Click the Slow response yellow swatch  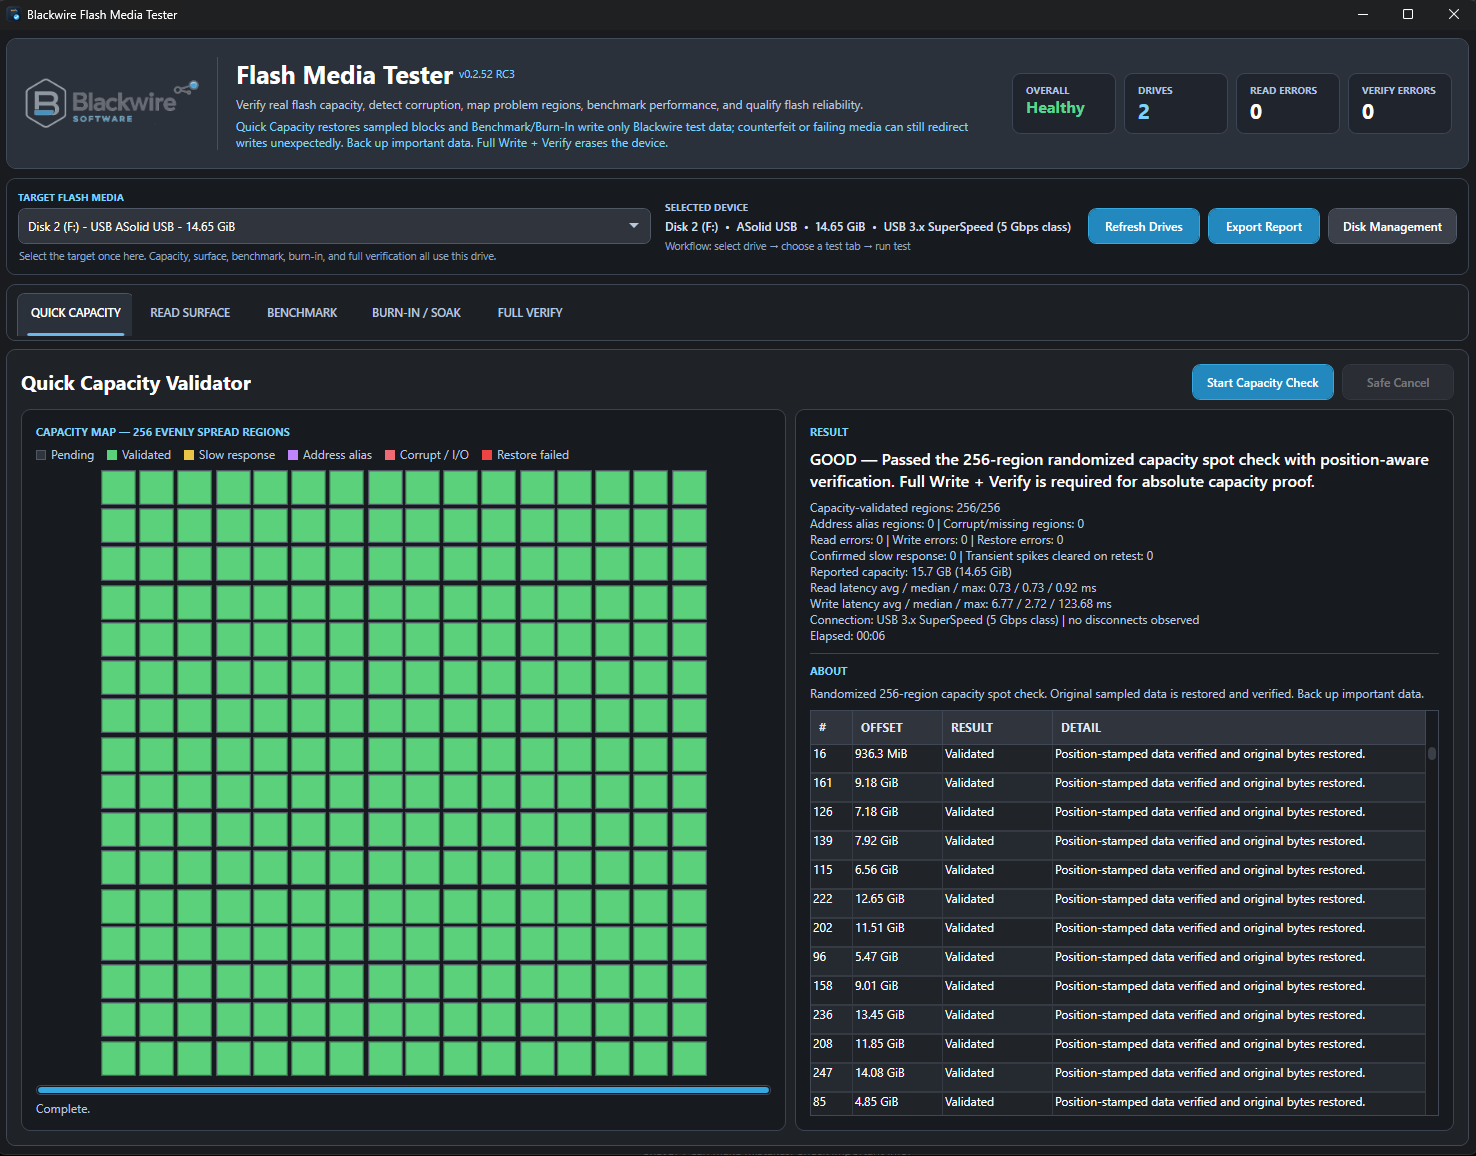189,455
